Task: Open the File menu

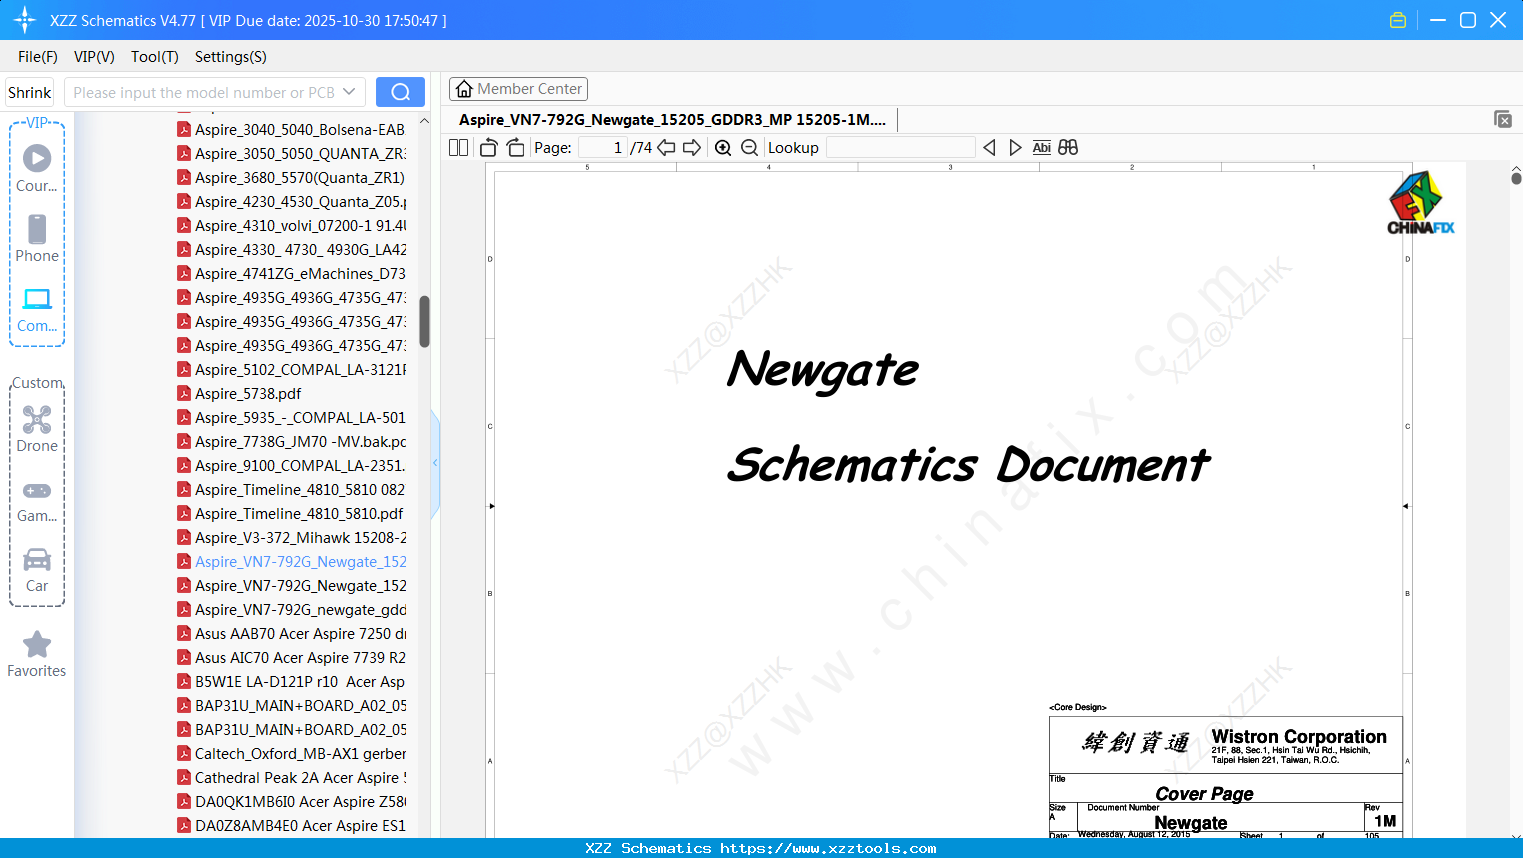Action: (x=38, y=57)
